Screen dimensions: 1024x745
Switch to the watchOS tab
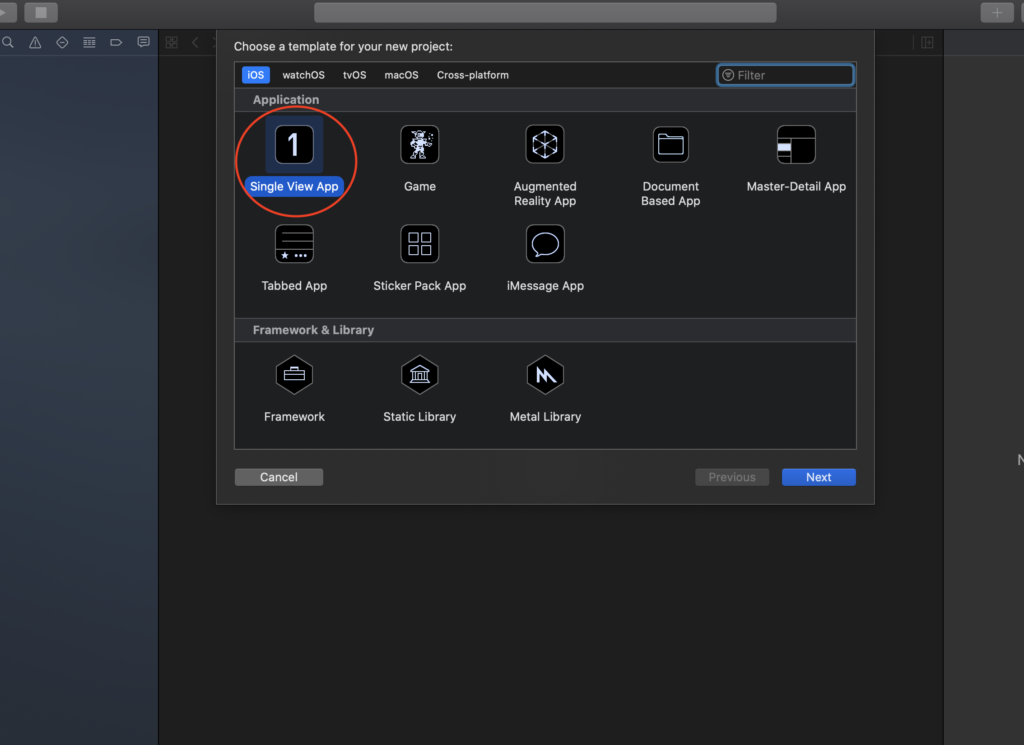pyautogui.click(x=303, y=75)
